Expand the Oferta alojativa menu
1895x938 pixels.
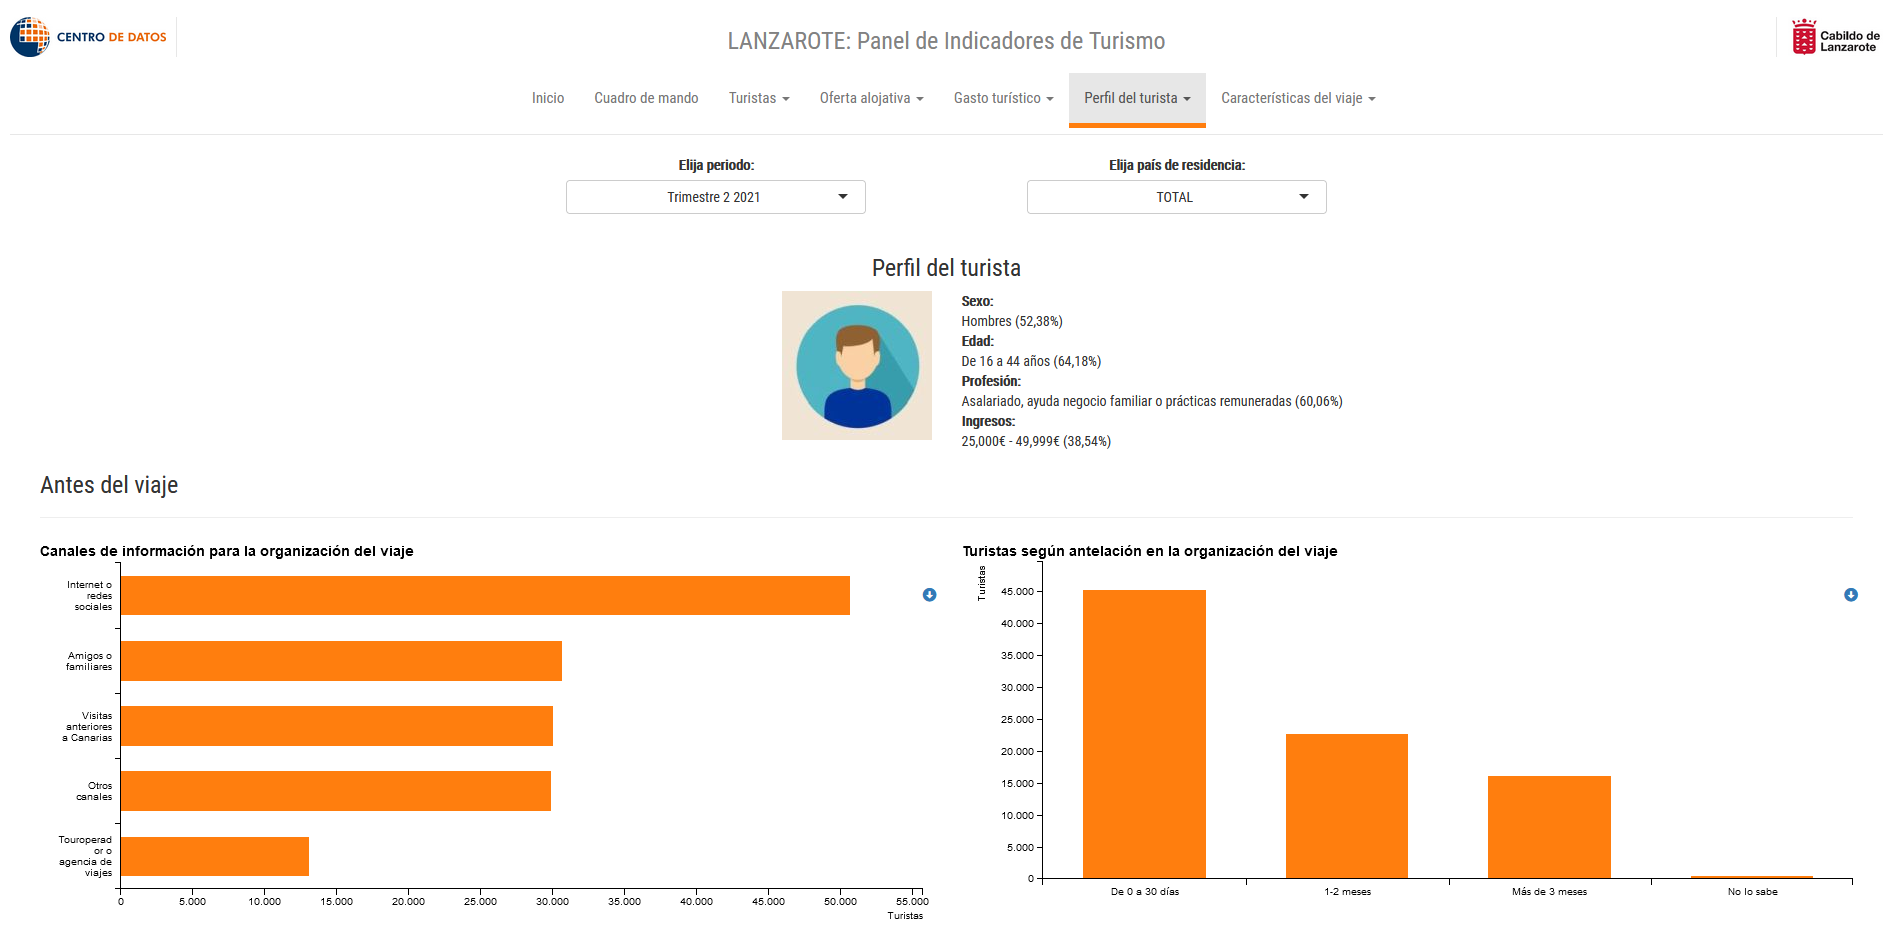point(871,98)
